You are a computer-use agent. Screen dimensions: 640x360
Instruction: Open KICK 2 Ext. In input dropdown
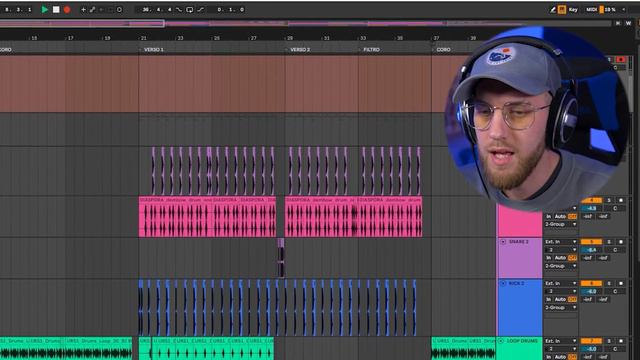coord(561,283)
